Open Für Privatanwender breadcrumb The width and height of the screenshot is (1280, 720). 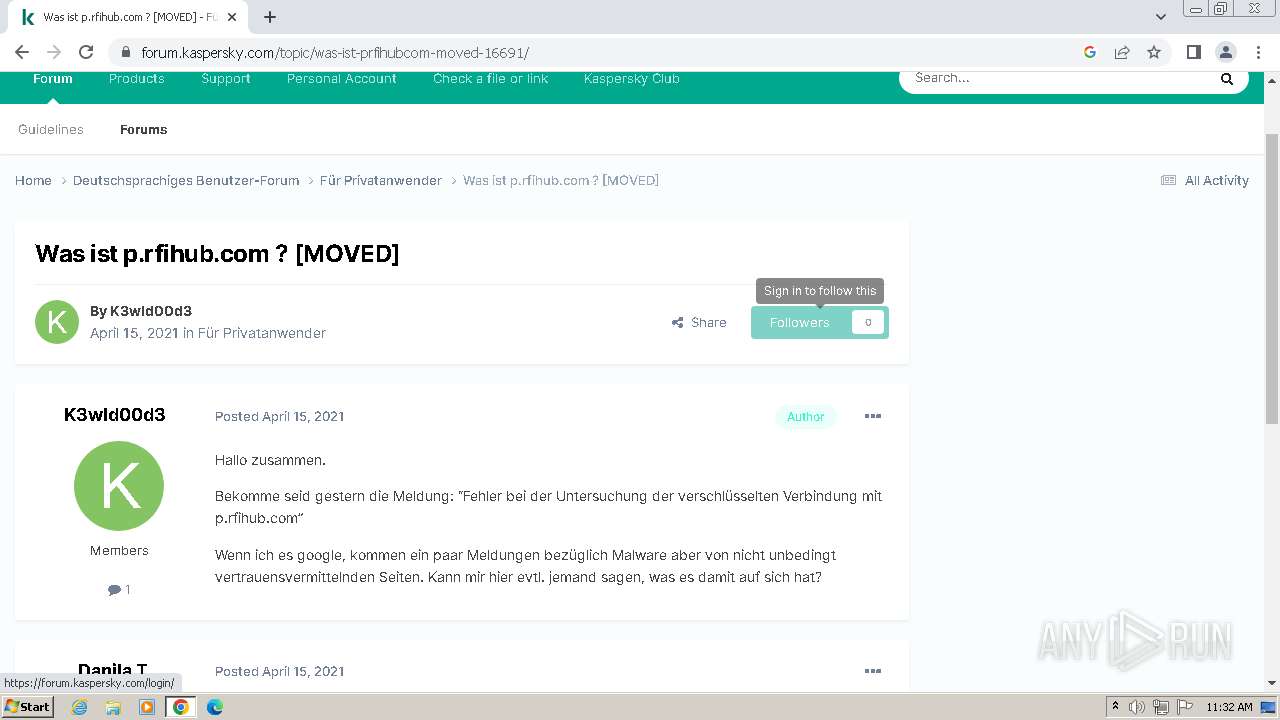coord(381,181)
